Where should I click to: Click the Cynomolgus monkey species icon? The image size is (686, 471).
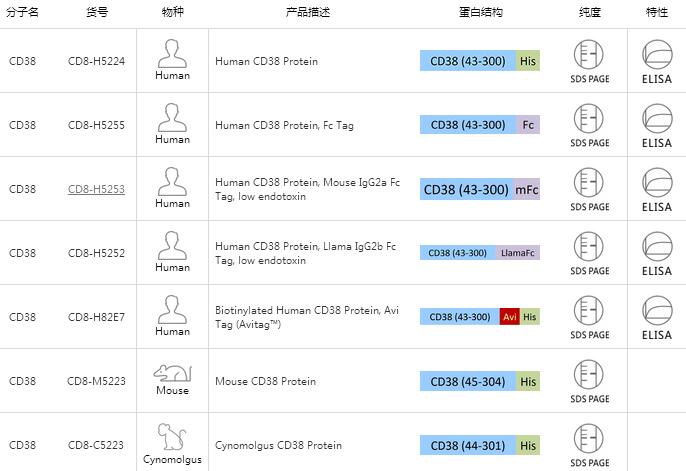[172, 437]
